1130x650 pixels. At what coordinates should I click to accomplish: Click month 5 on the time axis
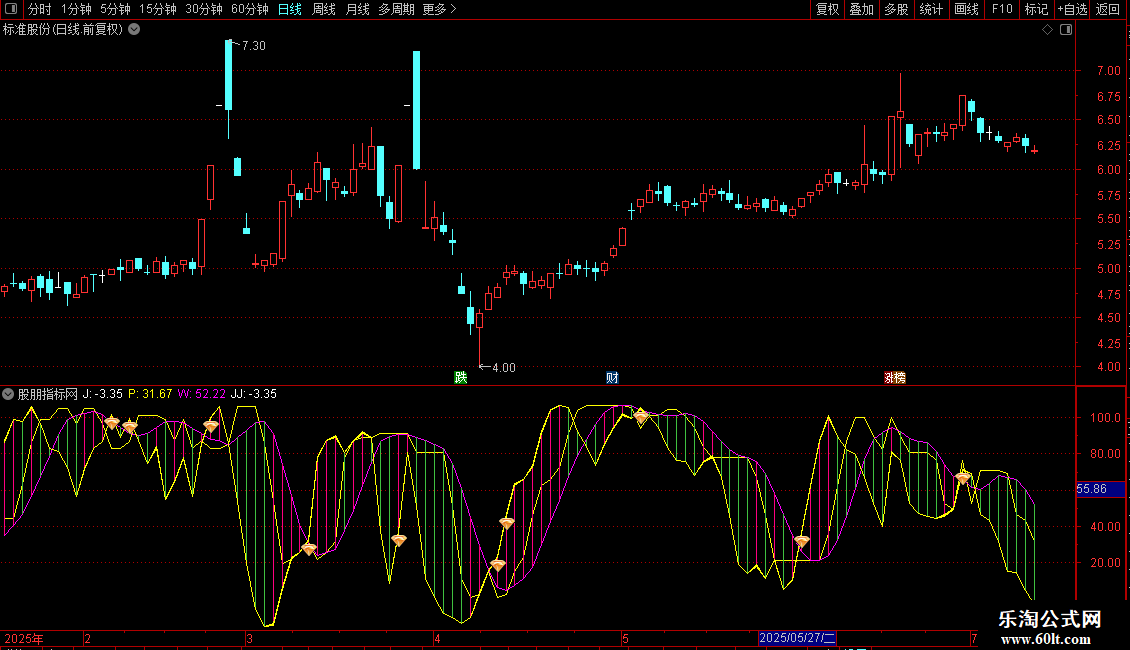[x=626, y=638]
